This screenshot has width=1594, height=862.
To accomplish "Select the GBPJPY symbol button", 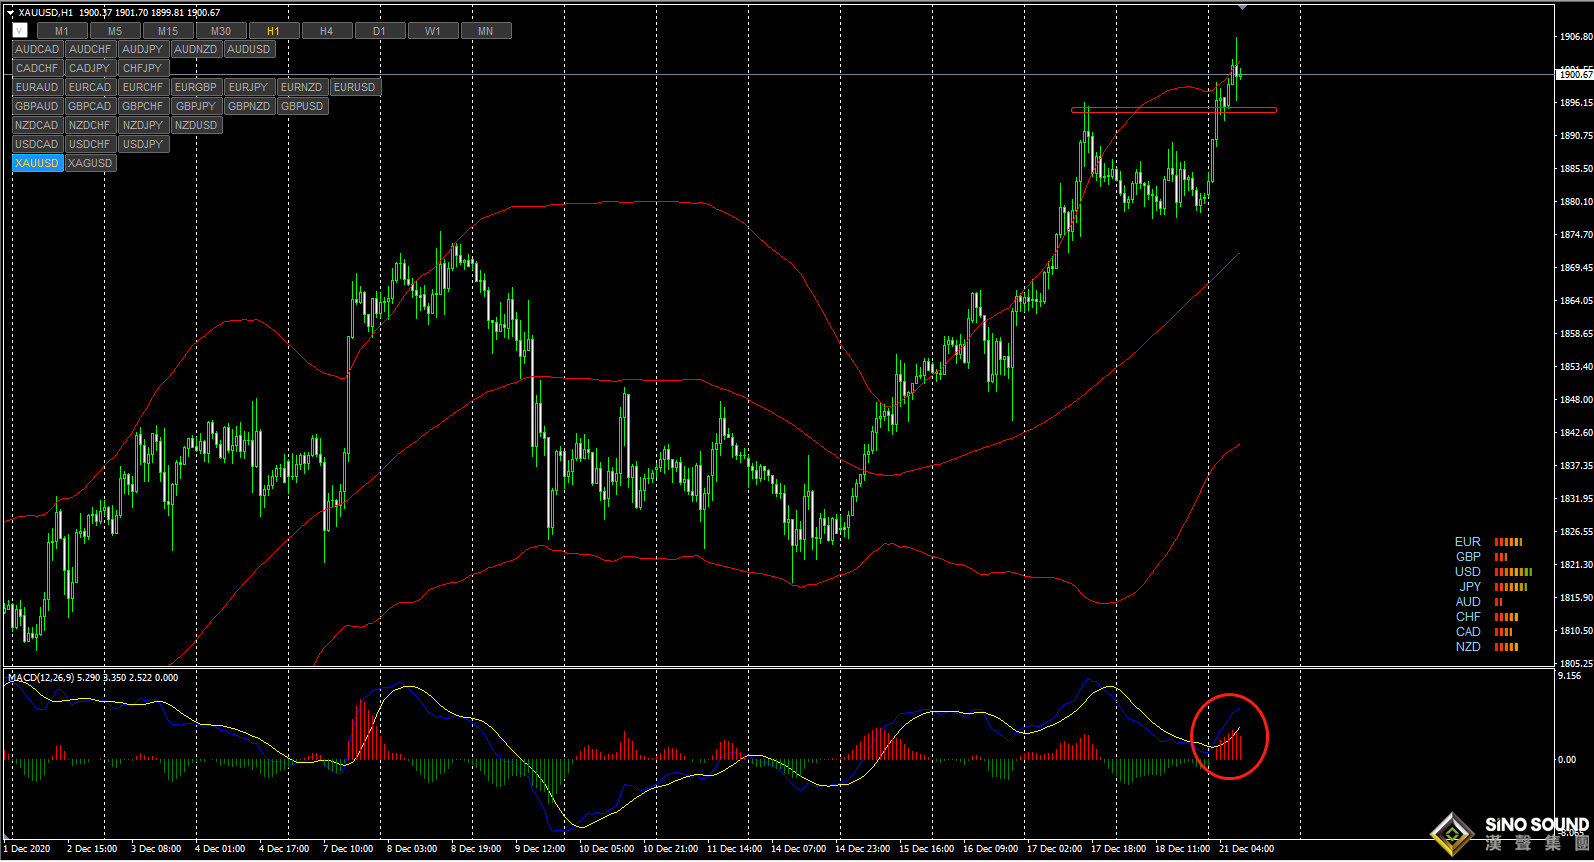I will [x=195, y=106].
